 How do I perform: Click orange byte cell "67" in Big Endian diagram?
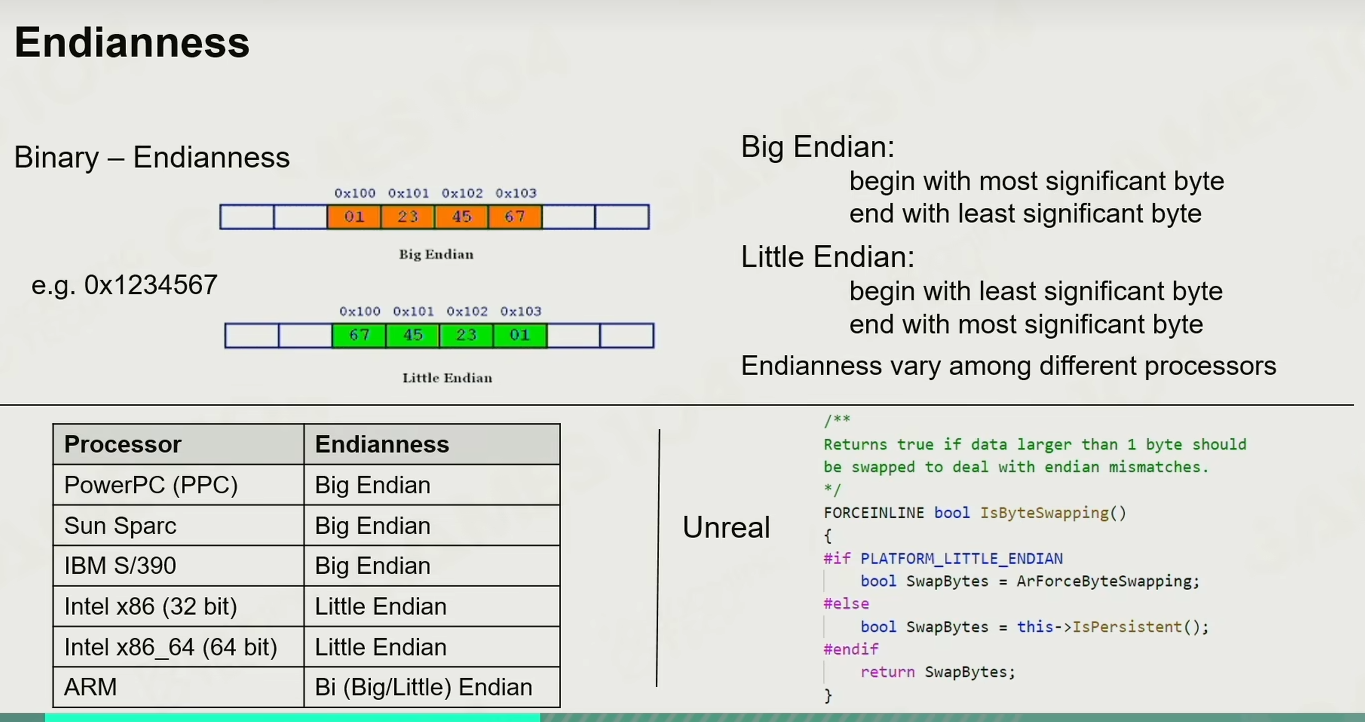[x=515, y=216]
